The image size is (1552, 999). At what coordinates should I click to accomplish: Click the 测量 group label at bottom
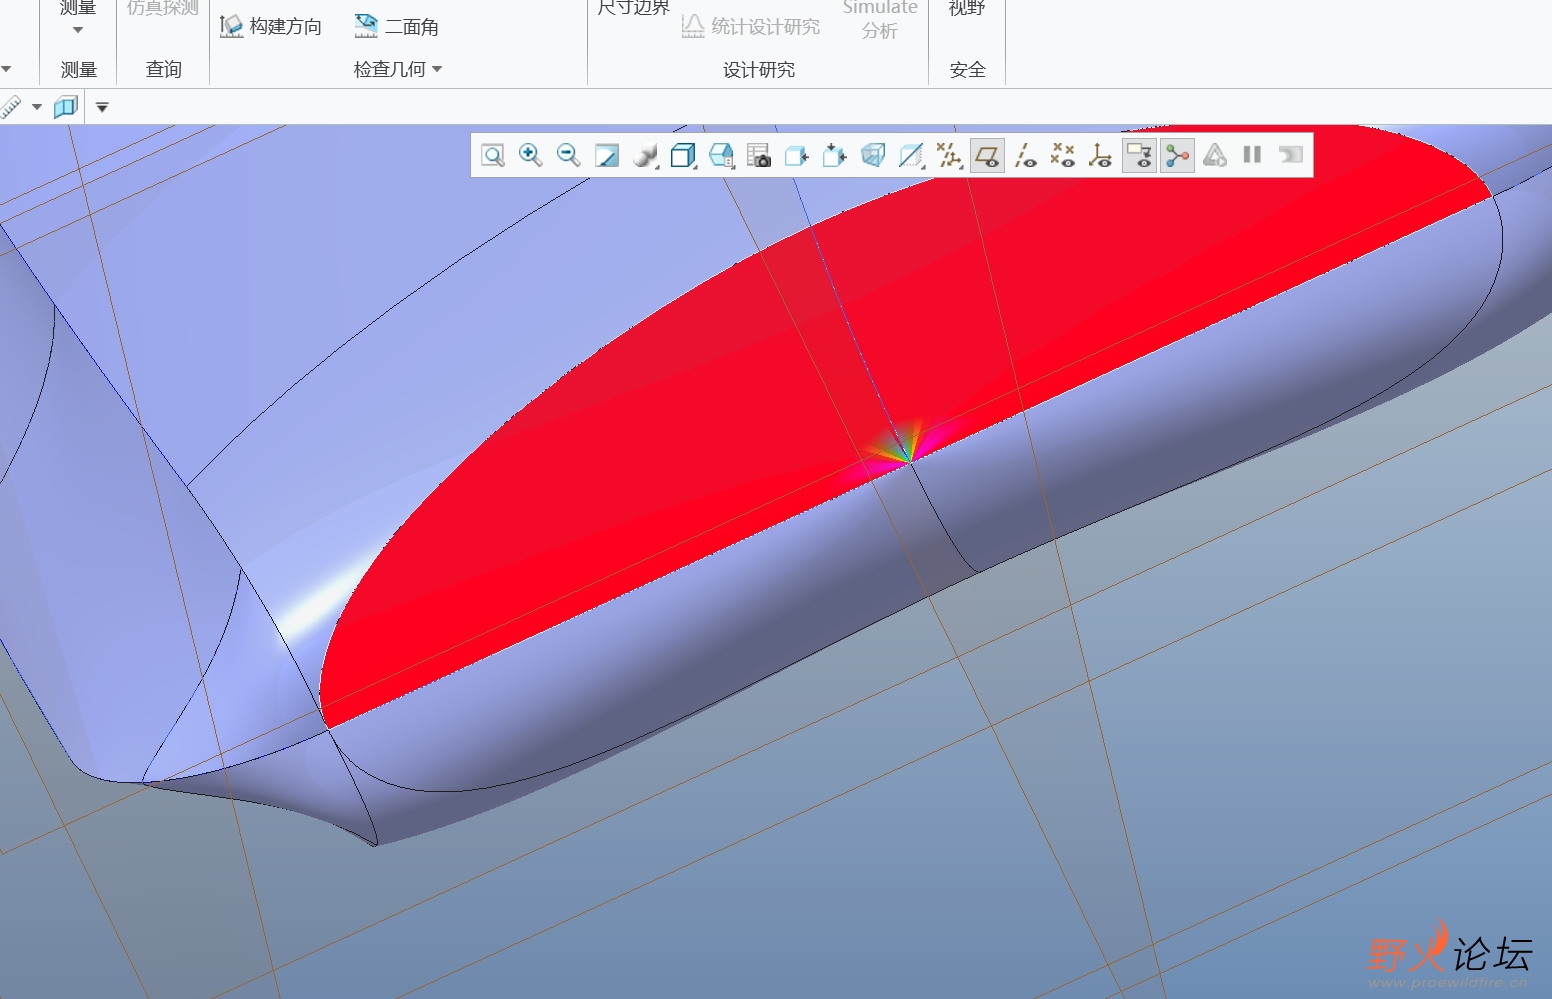(79, 69)
